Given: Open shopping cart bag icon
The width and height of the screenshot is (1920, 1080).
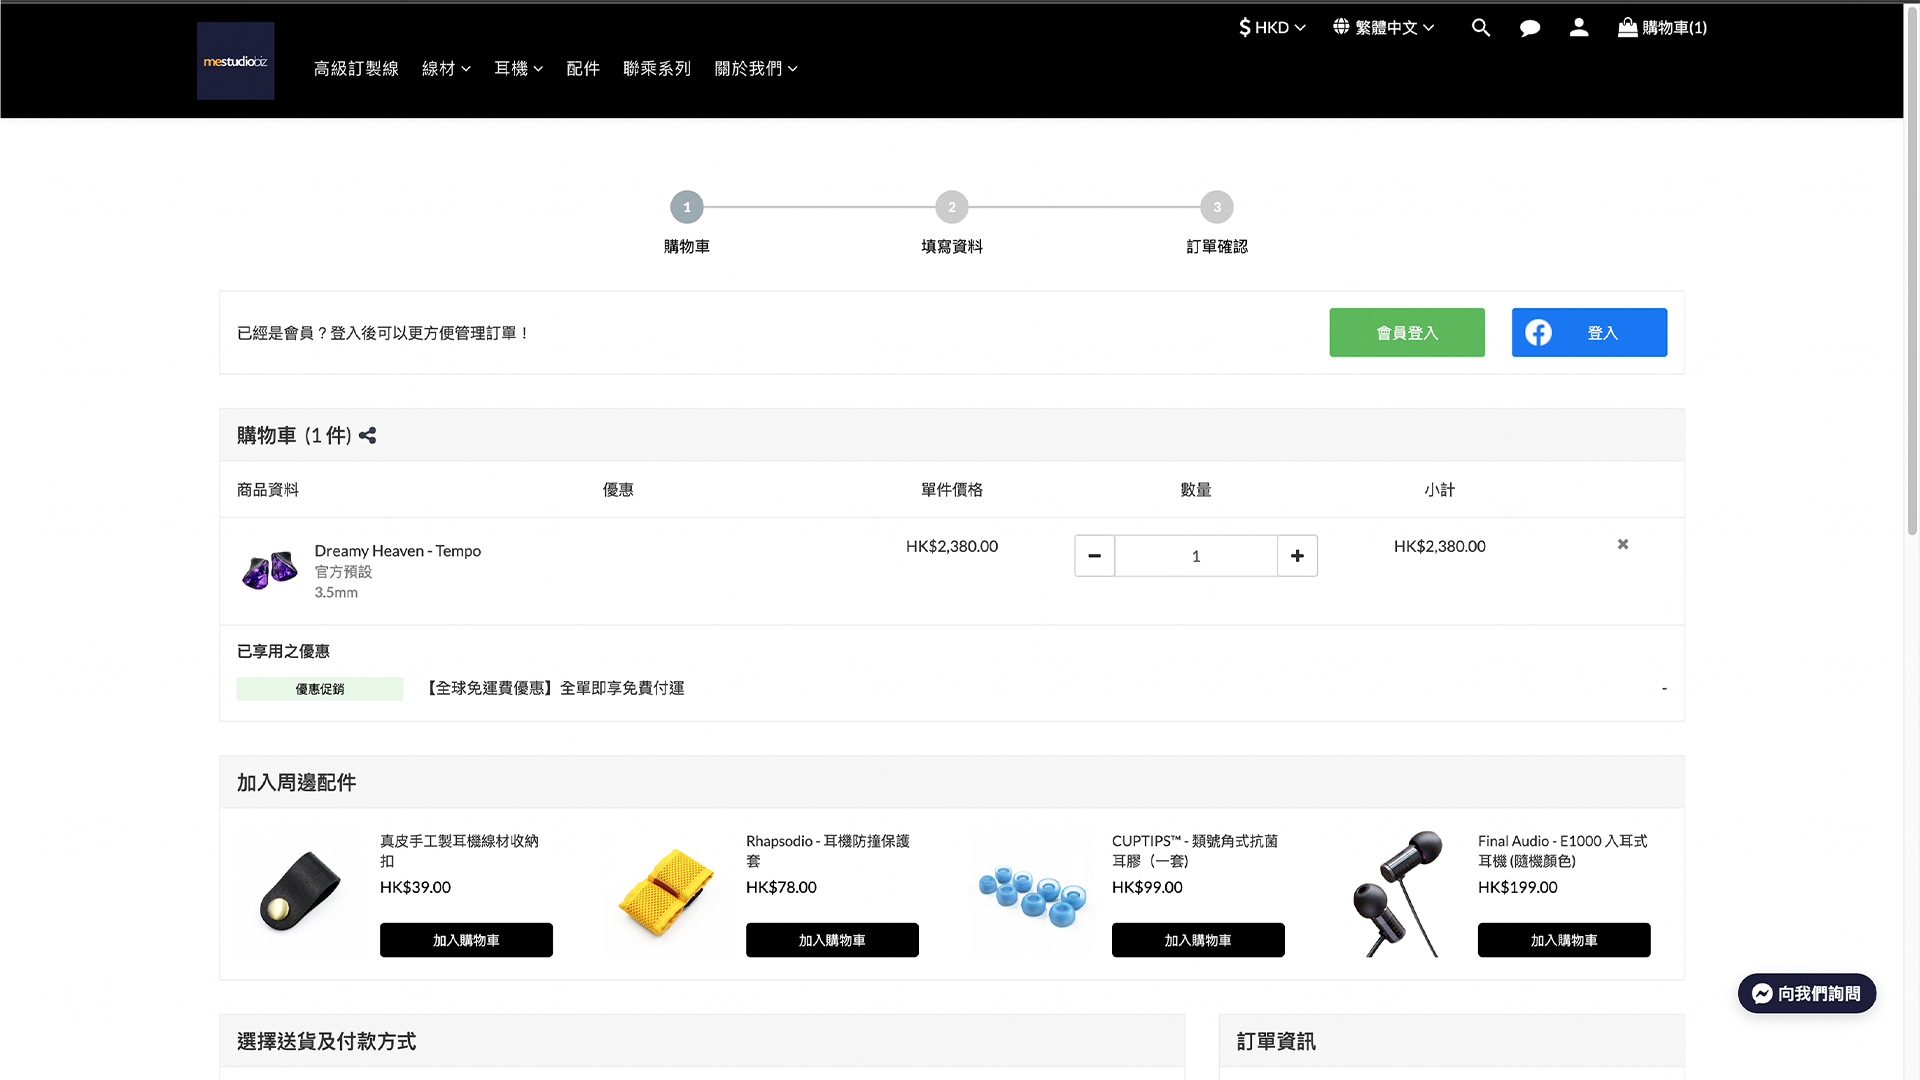Looking at the screenshot, I should point(1628,28).
